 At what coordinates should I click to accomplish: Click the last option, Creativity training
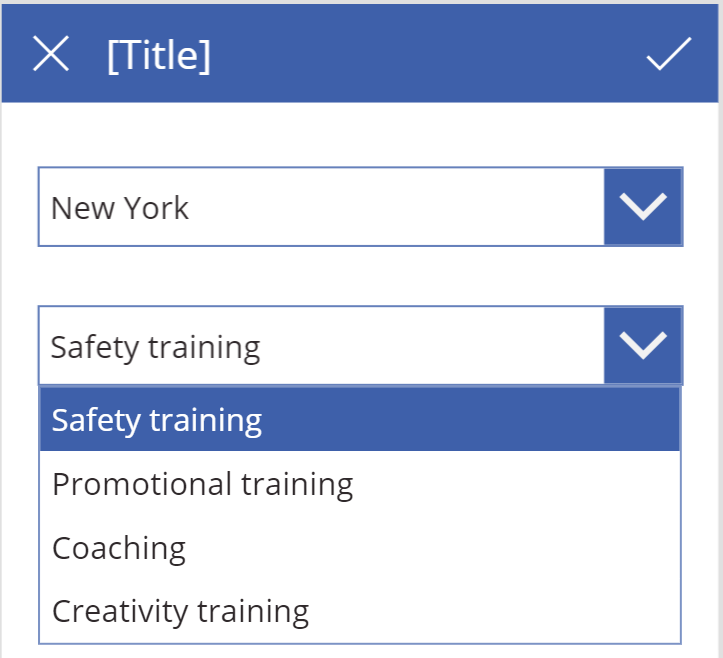coord(360,611)
